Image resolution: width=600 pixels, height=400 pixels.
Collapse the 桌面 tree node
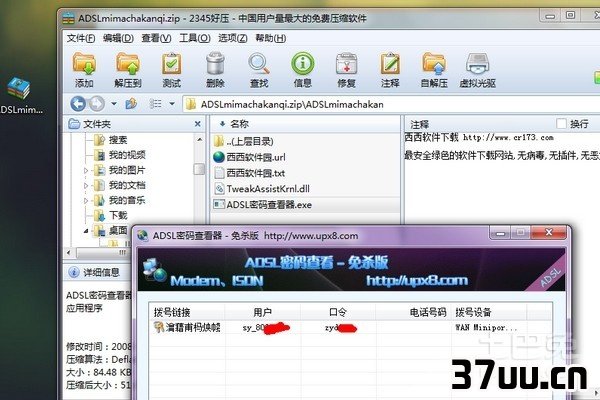coord(86,231)
